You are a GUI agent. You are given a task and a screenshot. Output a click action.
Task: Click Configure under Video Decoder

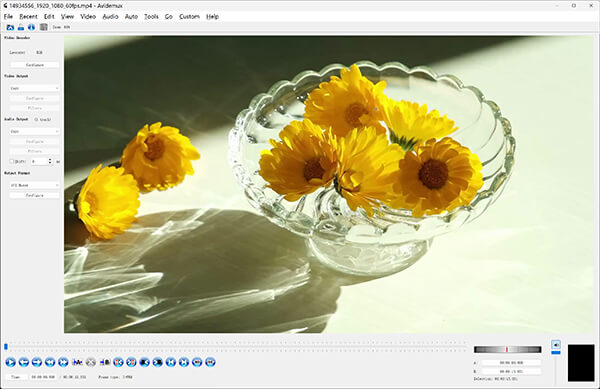click(x=34, y=65)
